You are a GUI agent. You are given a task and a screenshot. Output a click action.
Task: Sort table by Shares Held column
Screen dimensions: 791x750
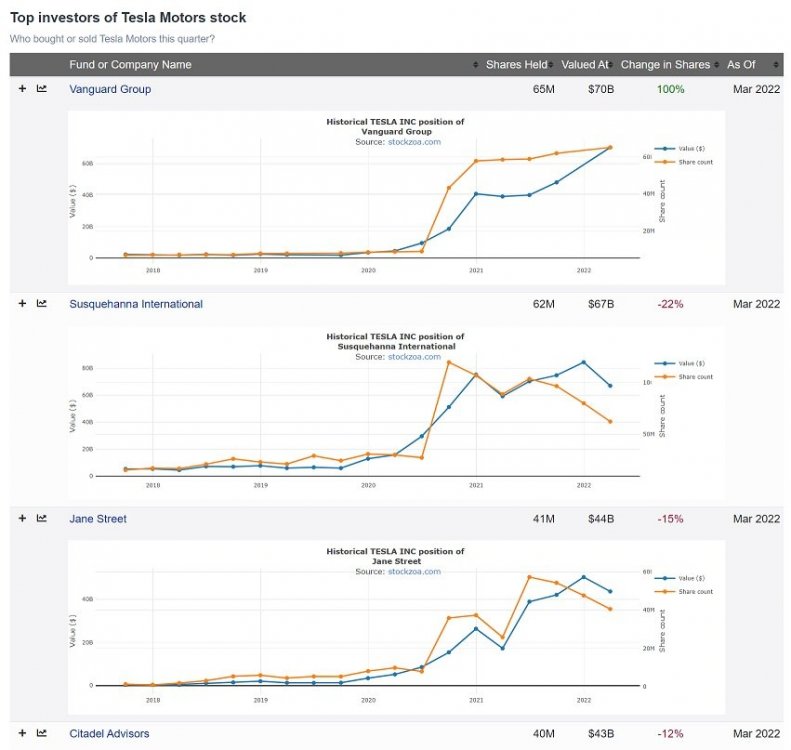(x=516, y=65)
